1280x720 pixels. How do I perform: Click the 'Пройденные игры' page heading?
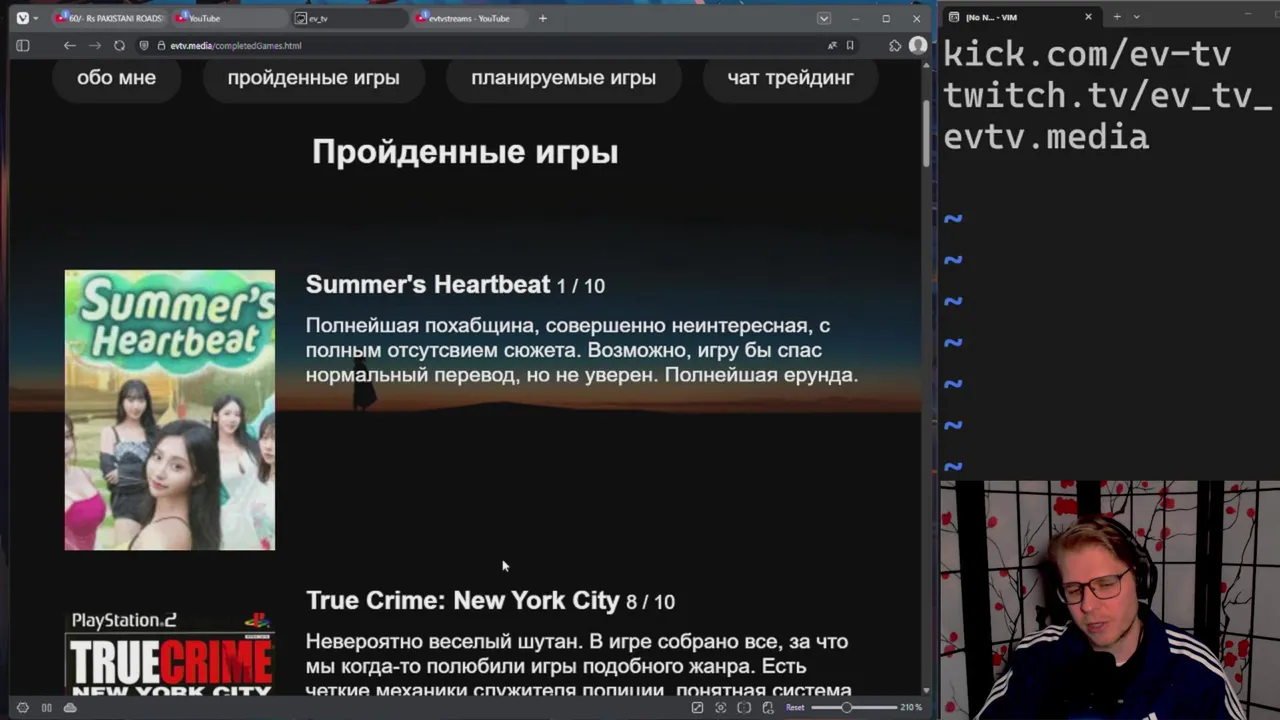click(465, 152)
